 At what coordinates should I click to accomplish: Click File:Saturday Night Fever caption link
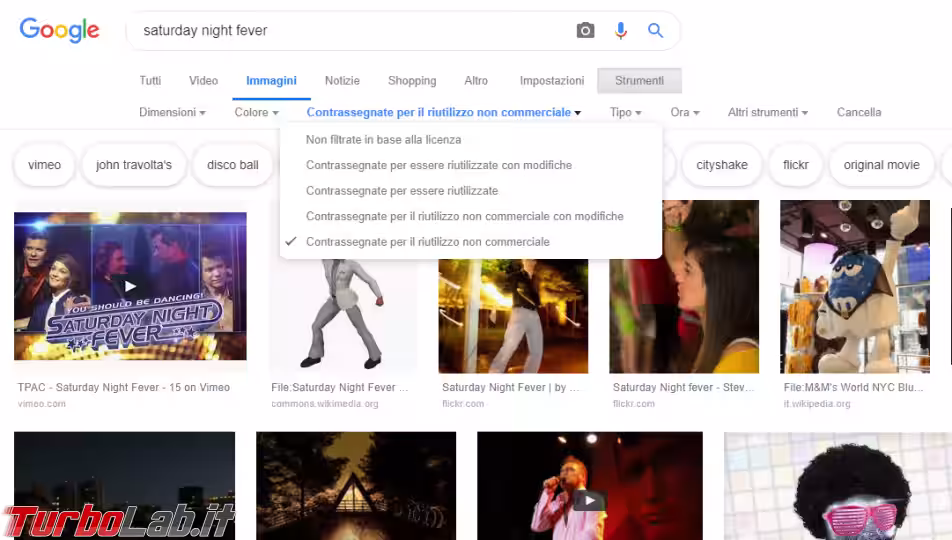340,388
